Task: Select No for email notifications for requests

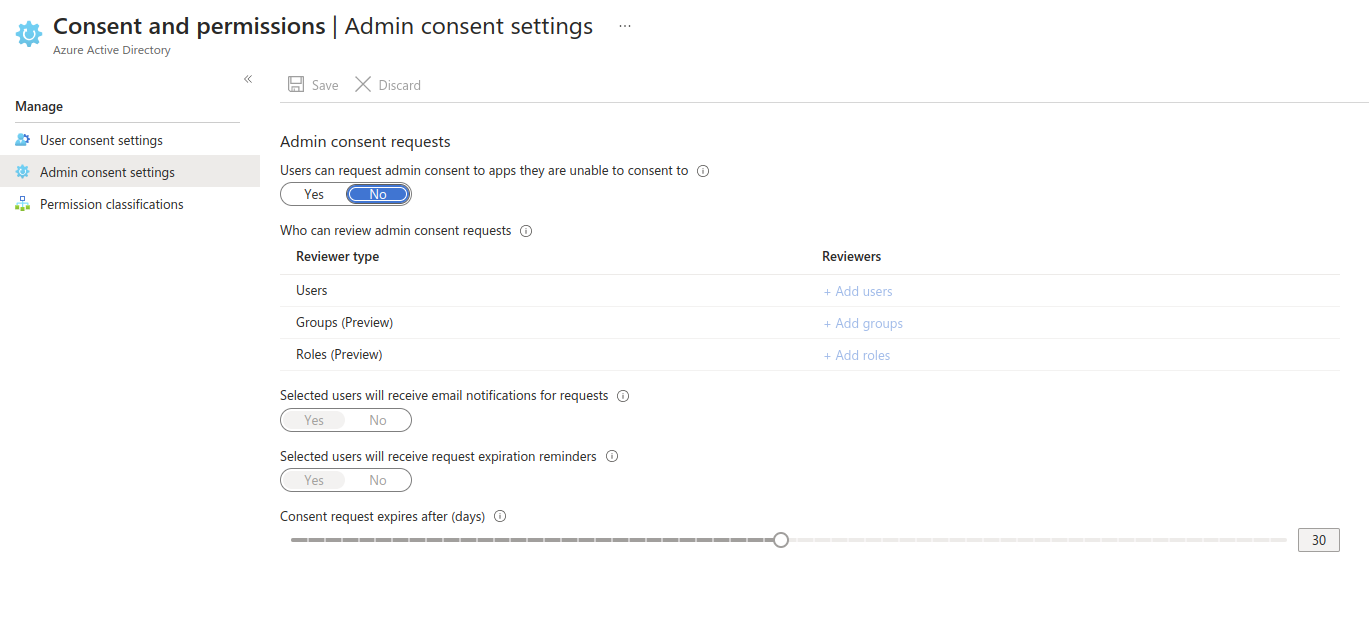Action: coord(378,421)
